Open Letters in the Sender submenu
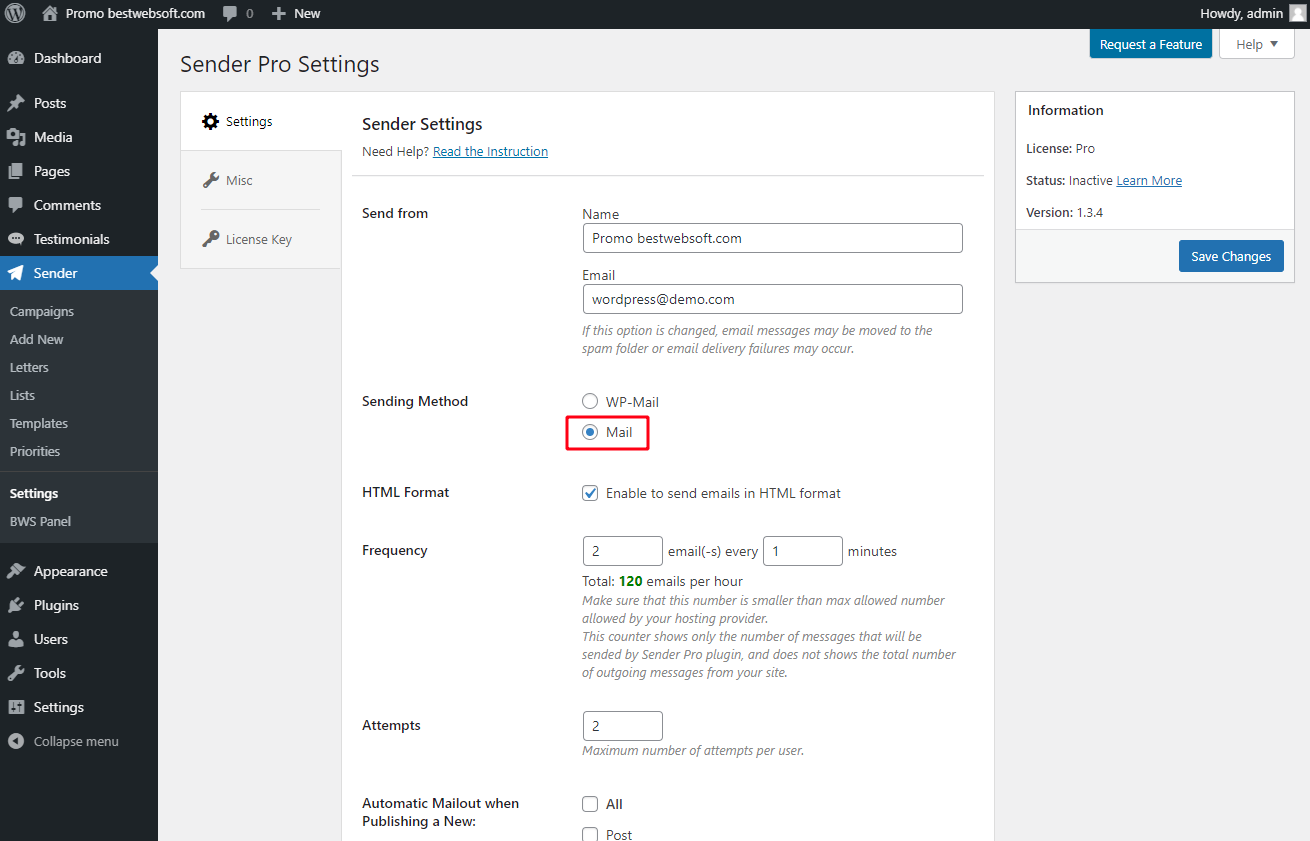Screen dimensions: 1310x841 click(29, 367)
